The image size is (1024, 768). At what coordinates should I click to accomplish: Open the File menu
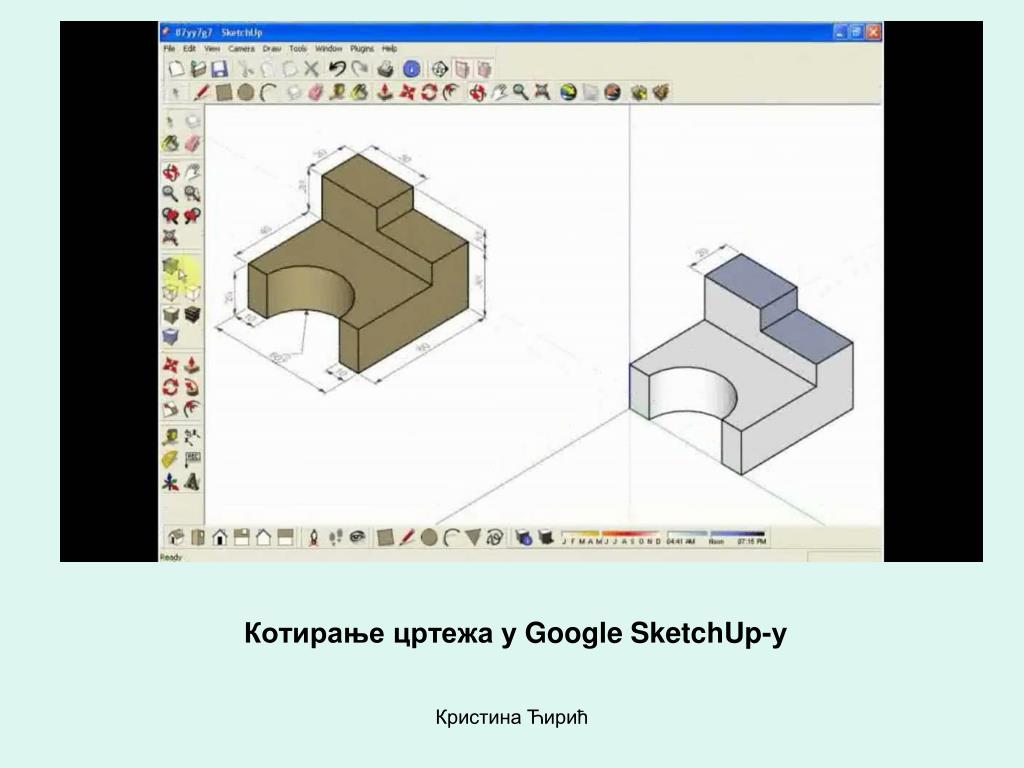[x=169, y=49]
